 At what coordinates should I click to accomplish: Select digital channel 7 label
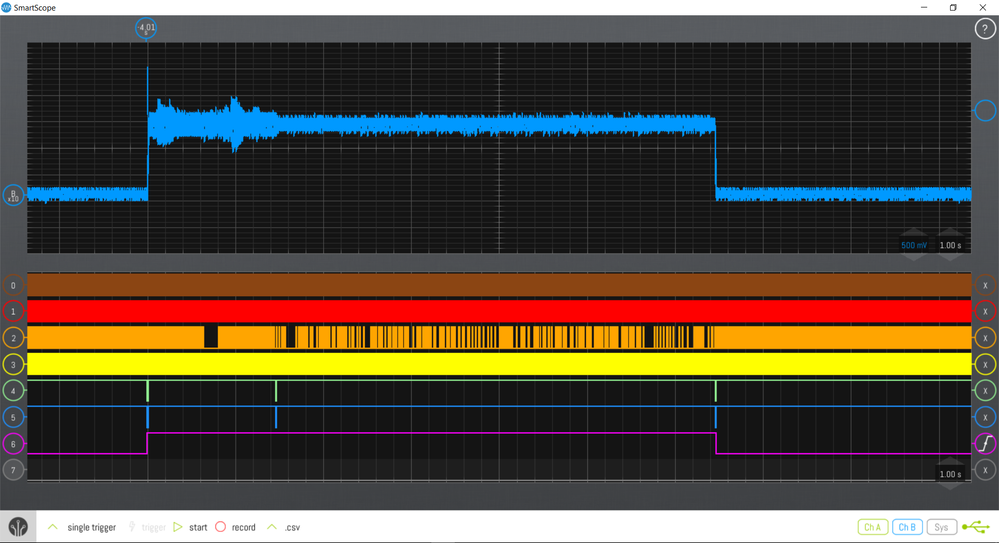coord(13,470)
